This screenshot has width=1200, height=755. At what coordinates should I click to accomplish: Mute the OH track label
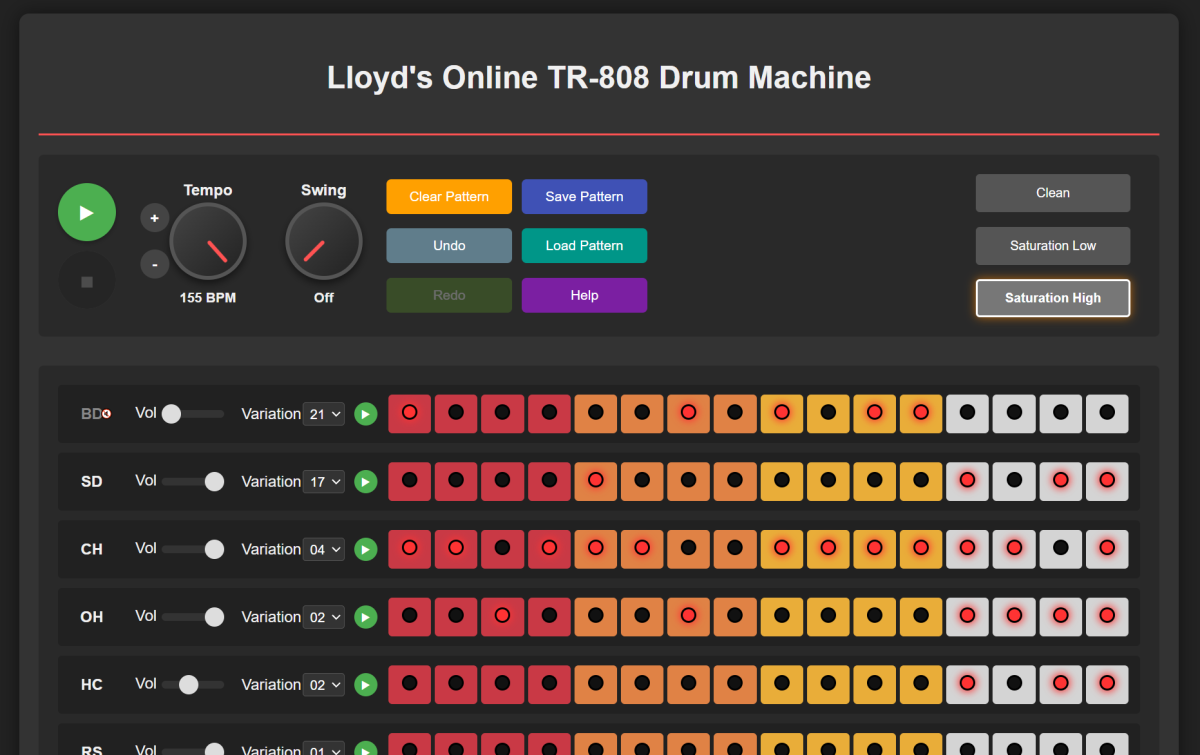point(92,617)
